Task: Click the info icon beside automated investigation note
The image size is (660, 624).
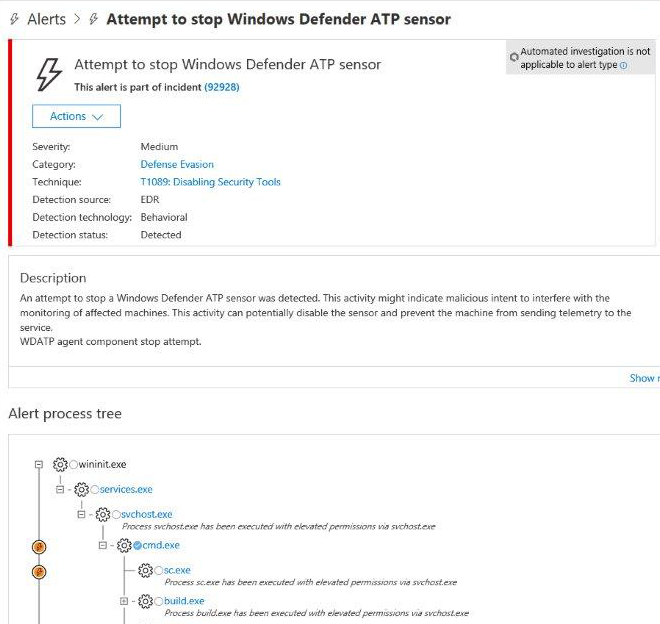Action: 624,66
